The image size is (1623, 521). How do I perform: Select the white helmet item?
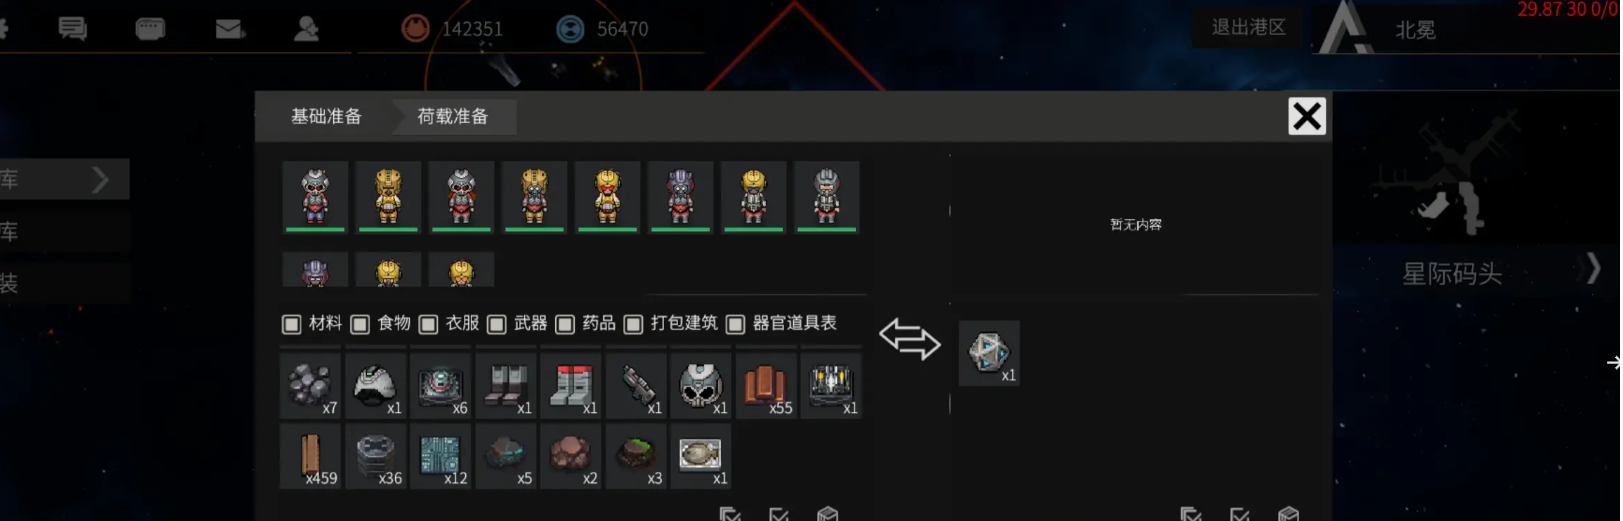[x=375, y=385]
